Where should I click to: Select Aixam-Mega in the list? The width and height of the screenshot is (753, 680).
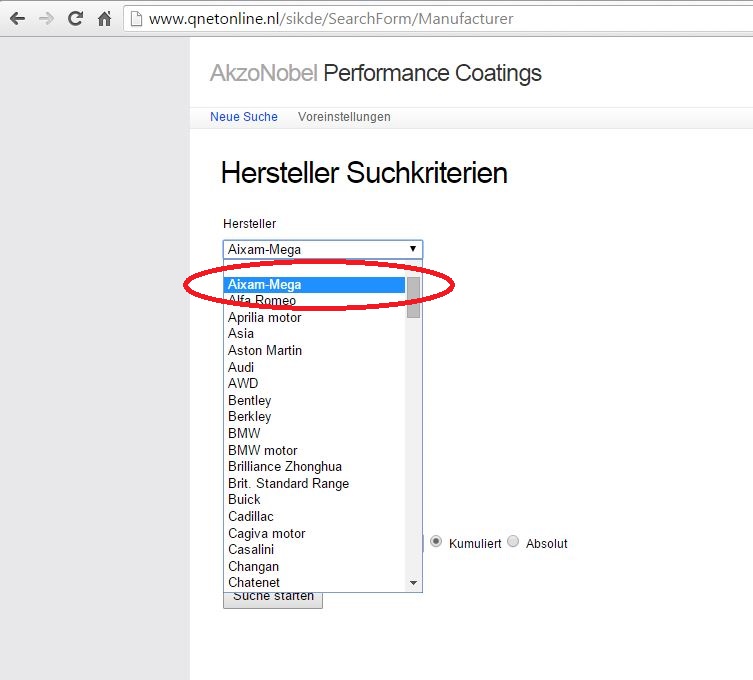point(315,284)
